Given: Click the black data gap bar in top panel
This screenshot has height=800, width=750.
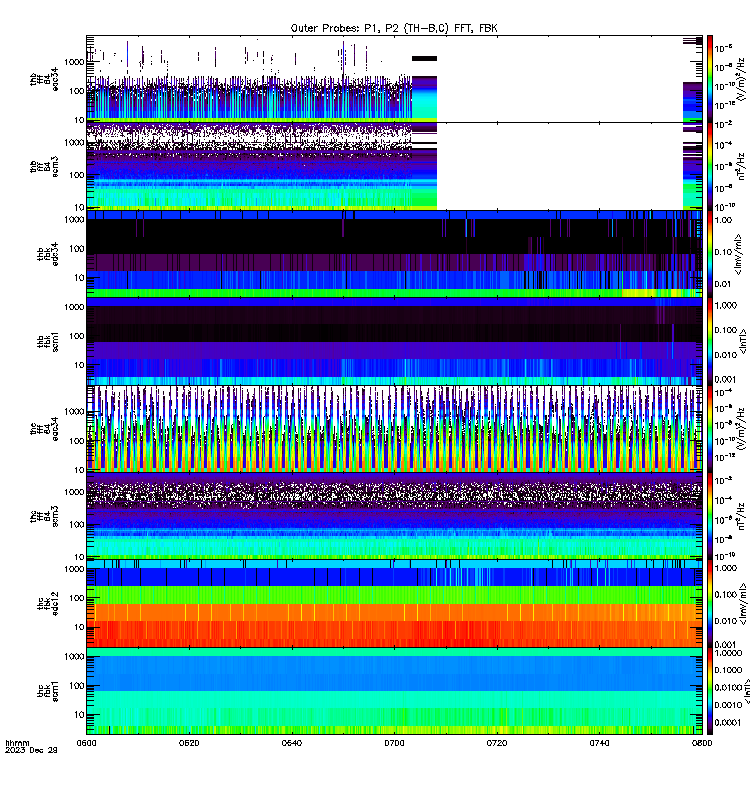Looking at the screenshot, I should 424,59.
